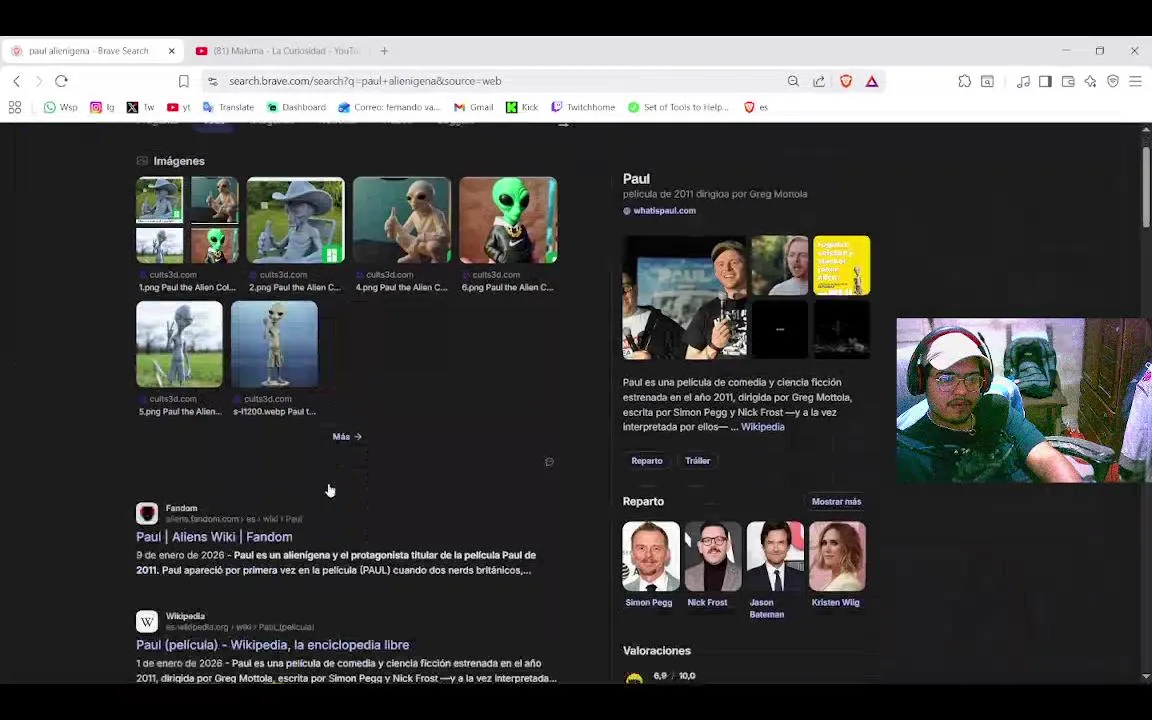Viewport: 1152px width, 720px height.
Task: Open the Wsp WhatsApp bookmark
Action: click(x=60, y=107)
